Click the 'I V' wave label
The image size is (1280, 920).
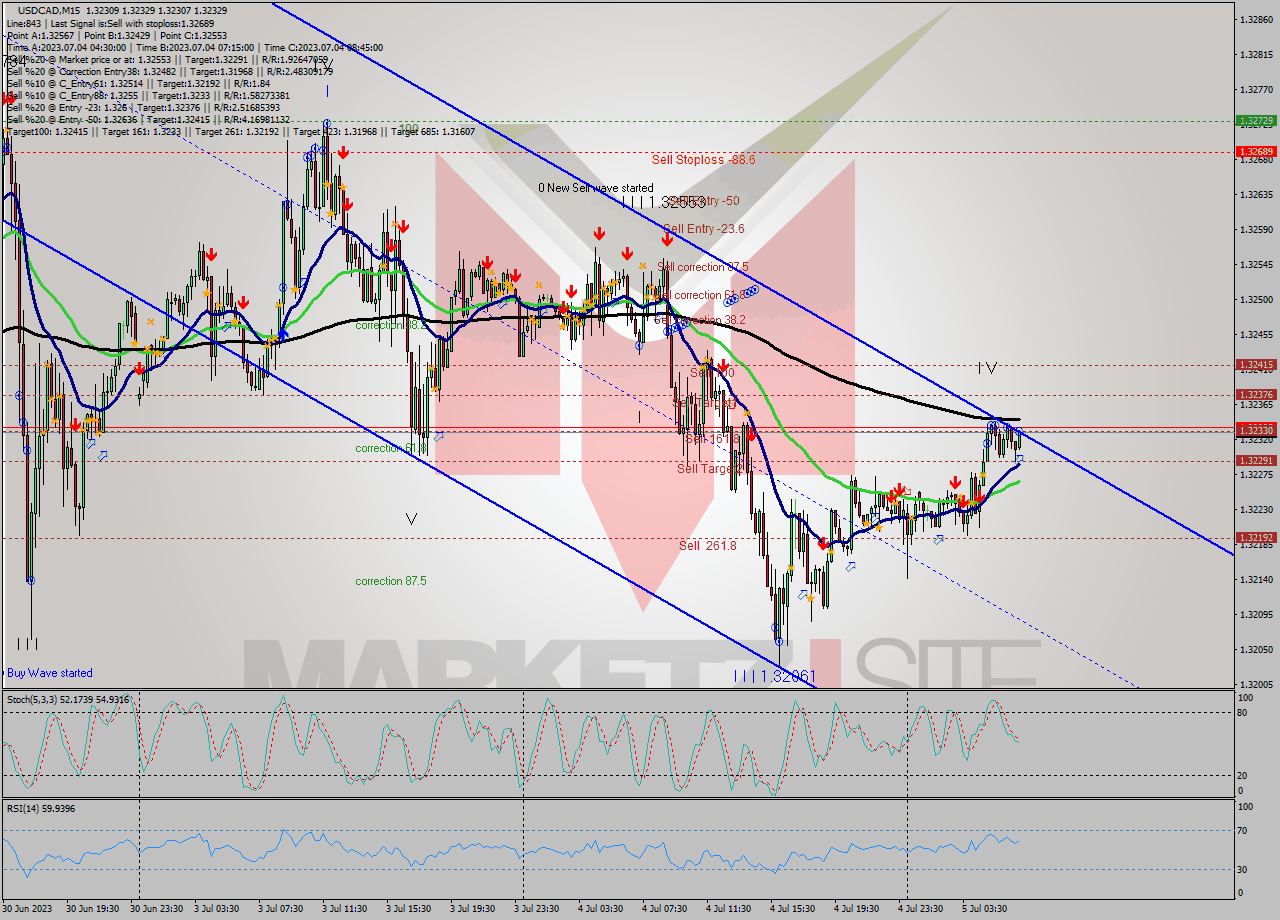point(987,368)
